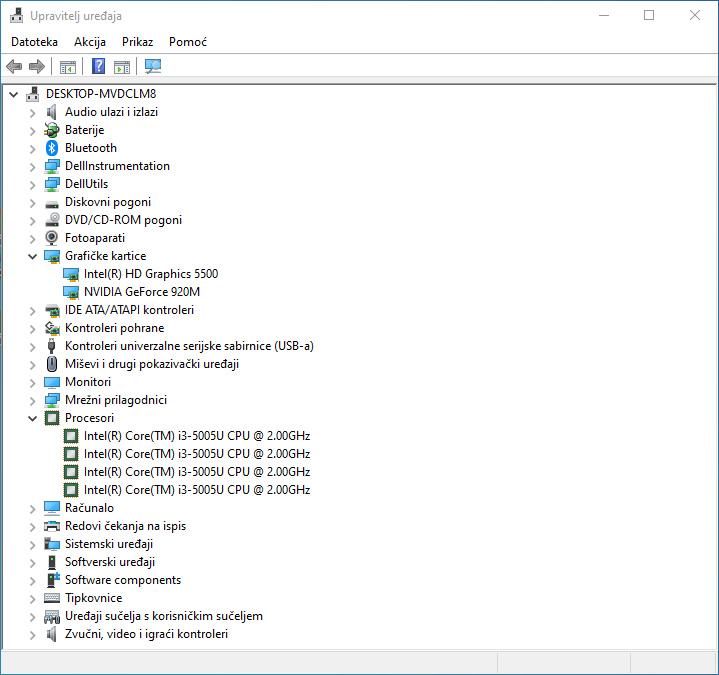Expand the IDE ATA/ATAPI kontroleri arrow
719x675 pixels.
pyautogui.click(x=32, y=310)
